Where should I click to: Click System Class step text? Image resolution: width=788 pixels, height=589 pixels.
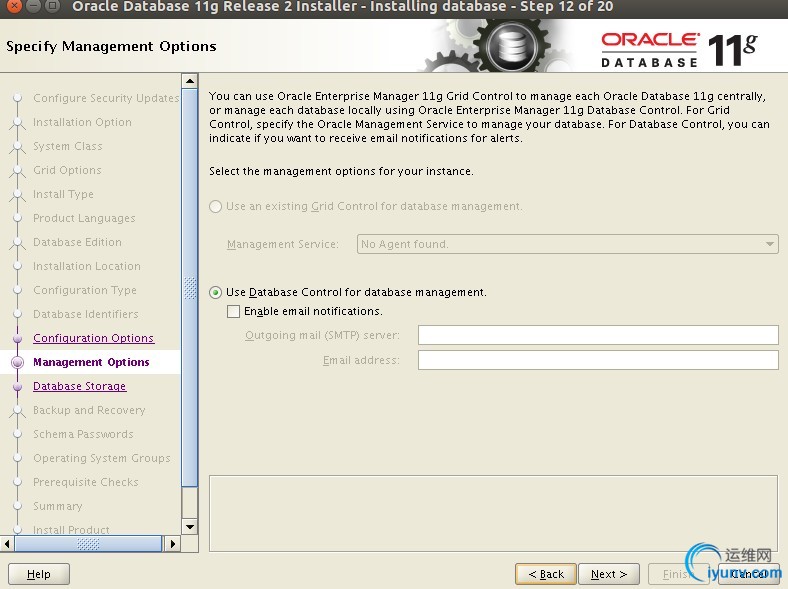[68, 146]
